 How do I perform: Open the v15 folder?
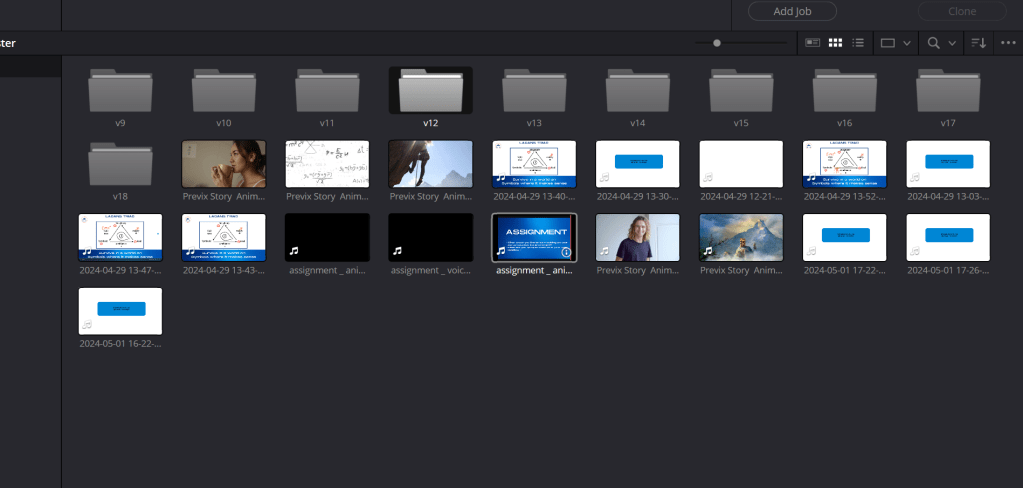click(x=741, y=91)
